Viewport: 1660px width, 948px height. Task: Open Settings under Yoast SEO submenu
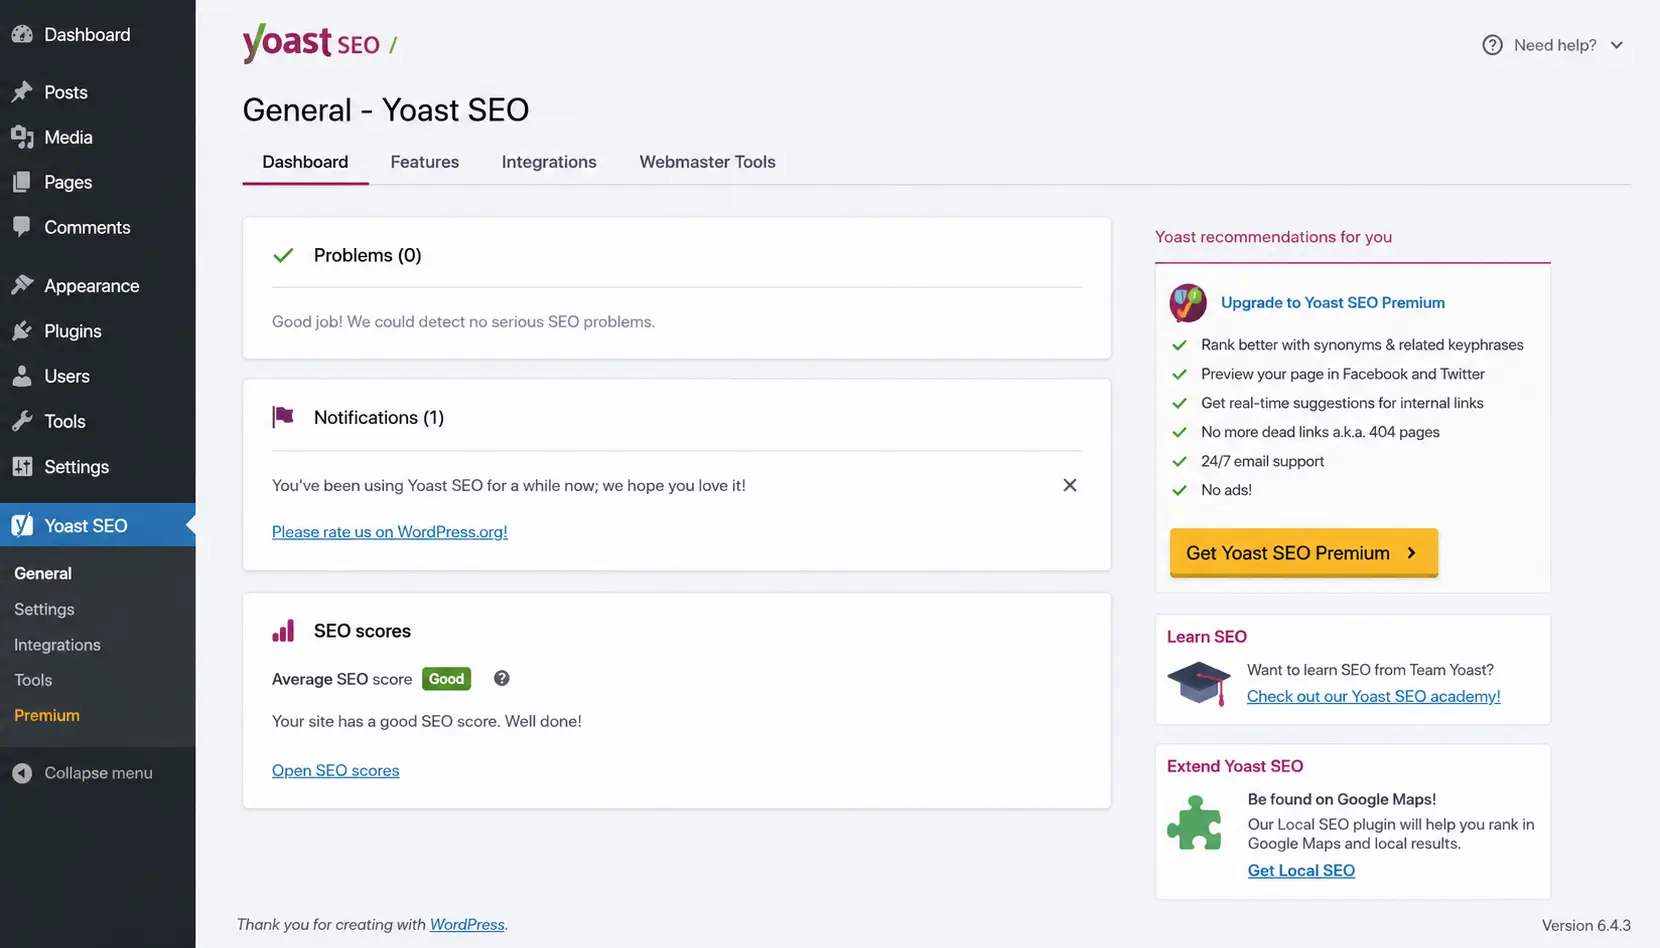(44, 609)
